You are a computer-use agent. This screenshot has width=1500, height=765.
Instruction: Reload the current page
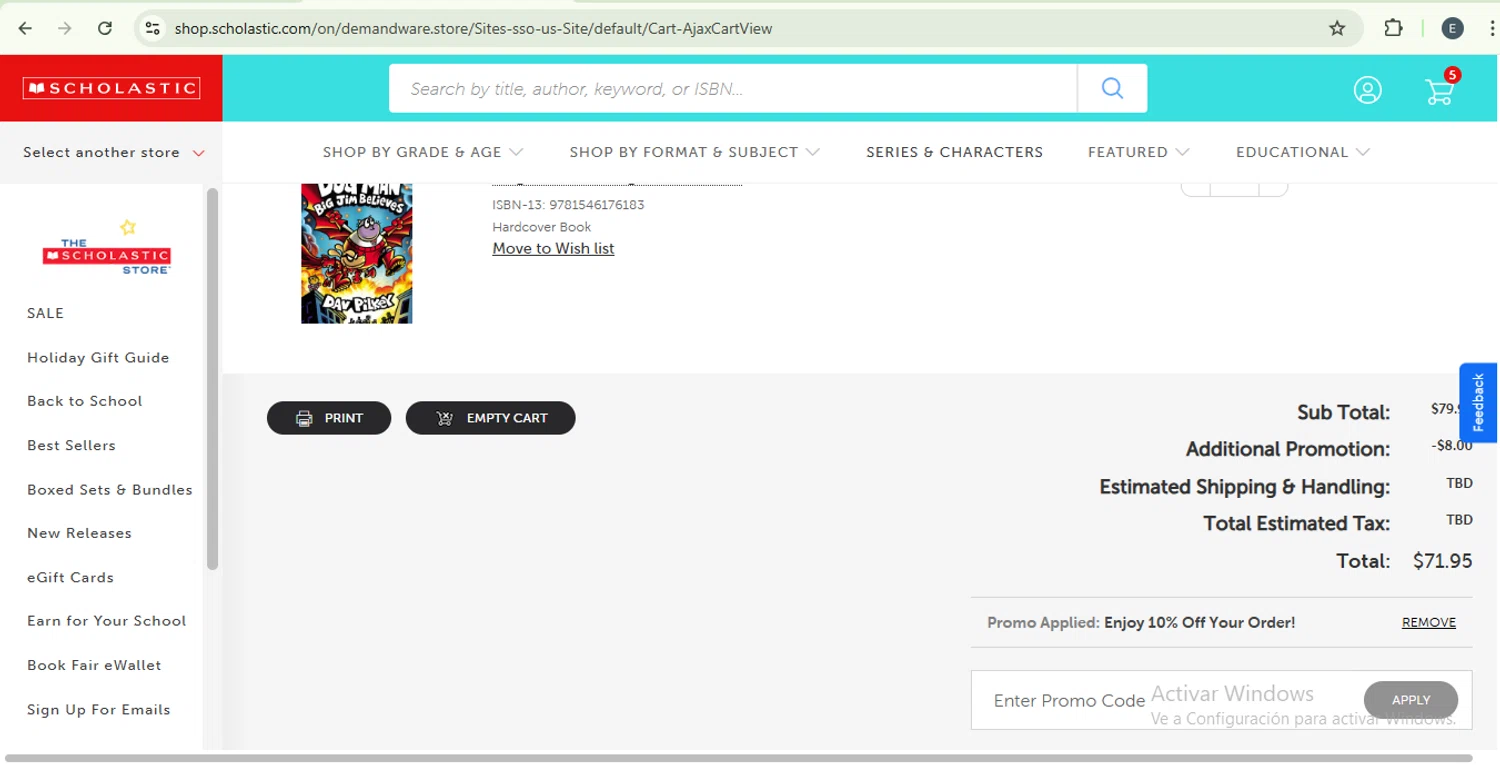coord(105,28)
